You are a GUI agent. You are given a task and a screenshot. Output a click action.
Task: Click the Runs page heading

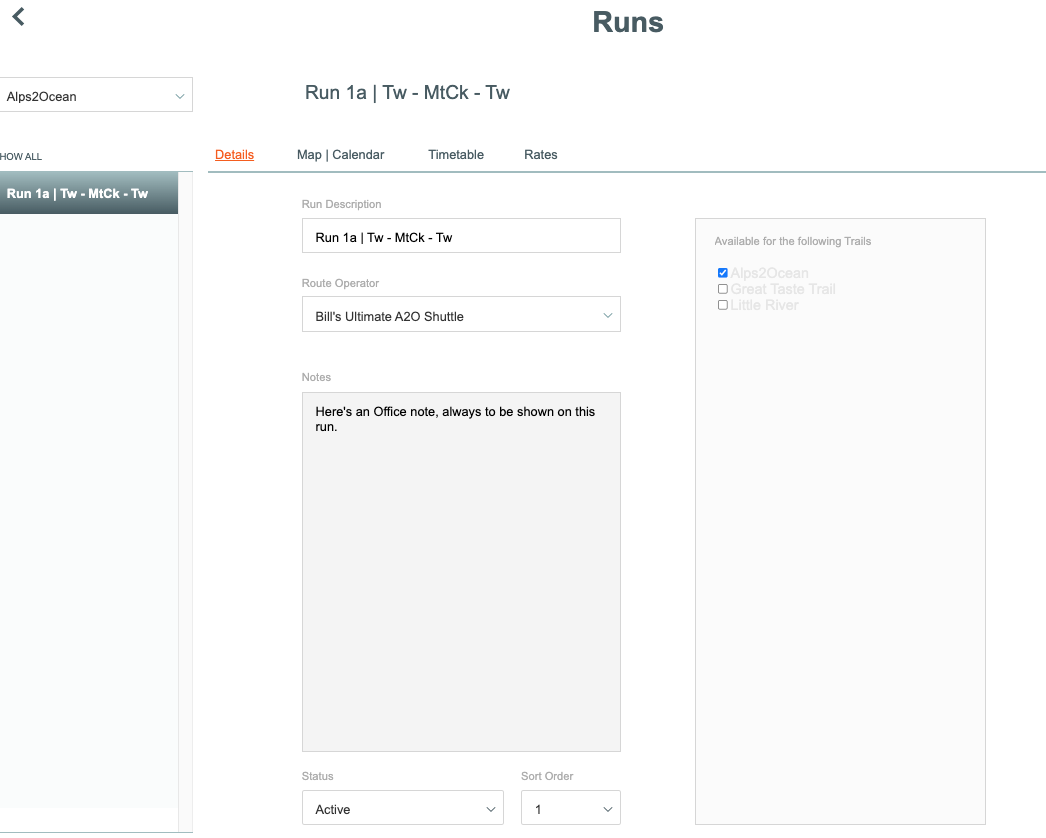pyautogui.click(x=628, y=22)
